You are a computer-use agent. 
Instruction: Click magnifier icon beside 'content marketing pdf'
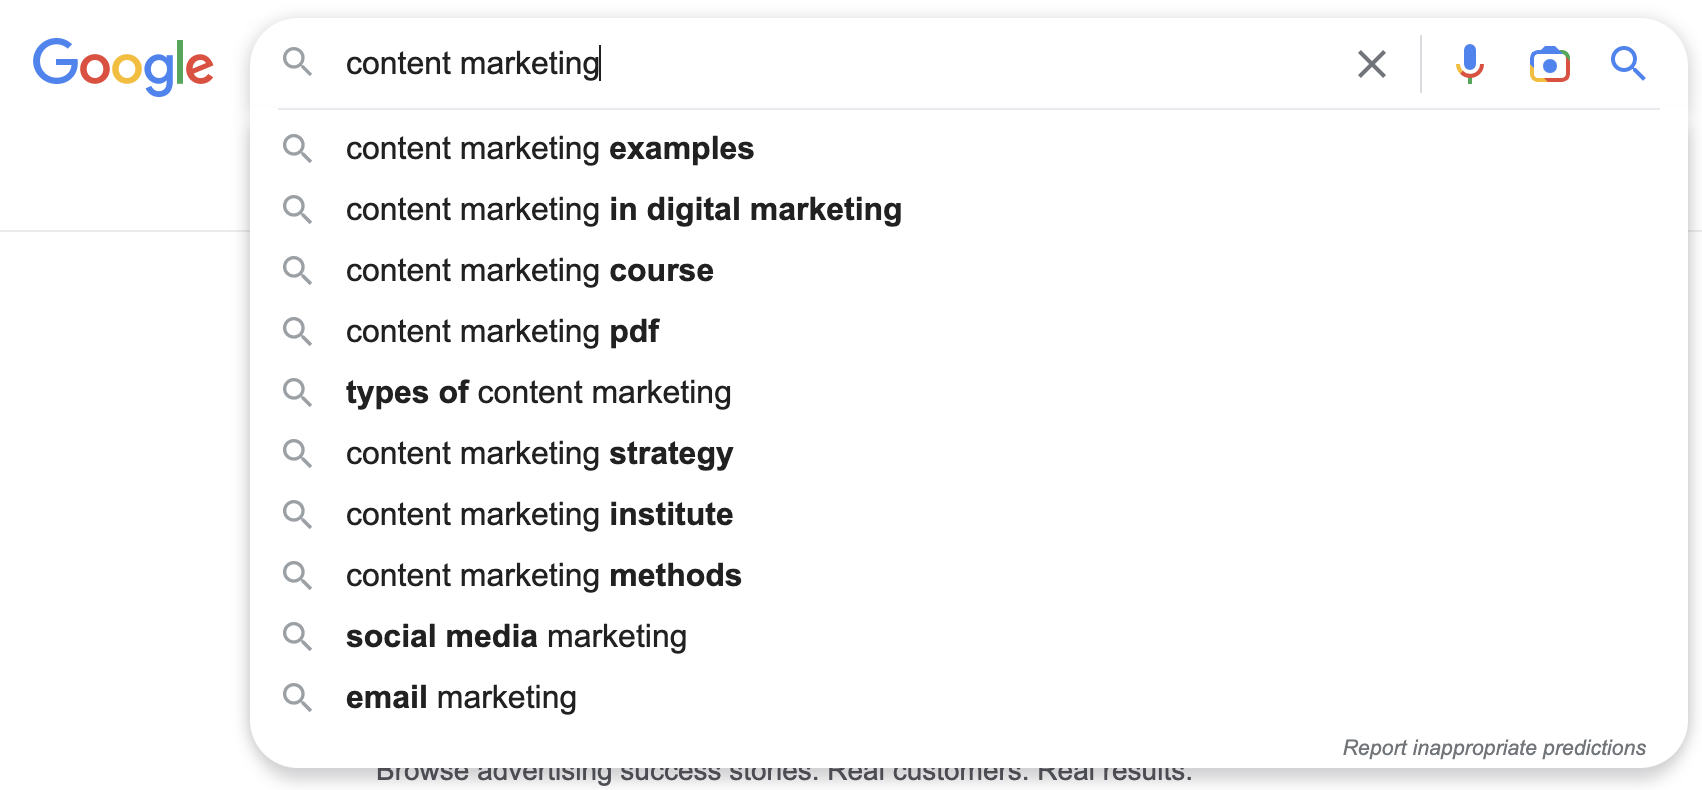click(x=297, y=331)
